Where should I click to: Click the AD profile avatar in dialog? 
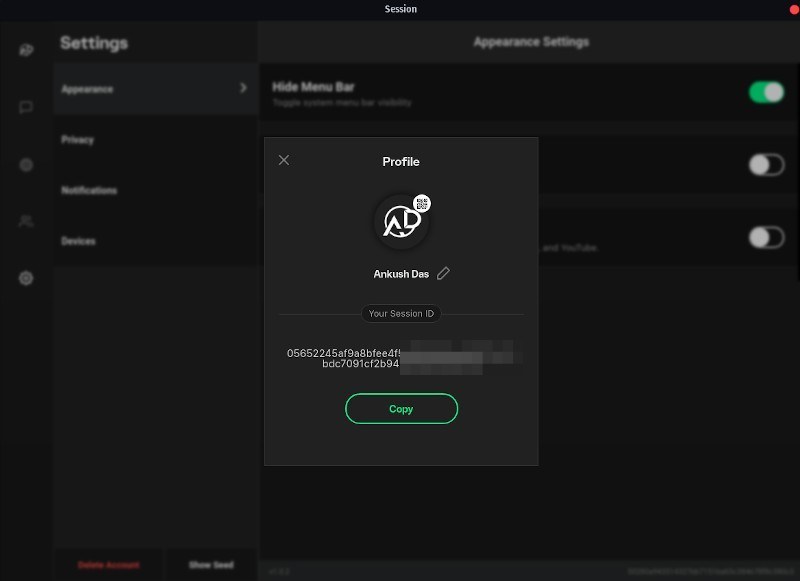pyautogui.click(x=402, y=222)
